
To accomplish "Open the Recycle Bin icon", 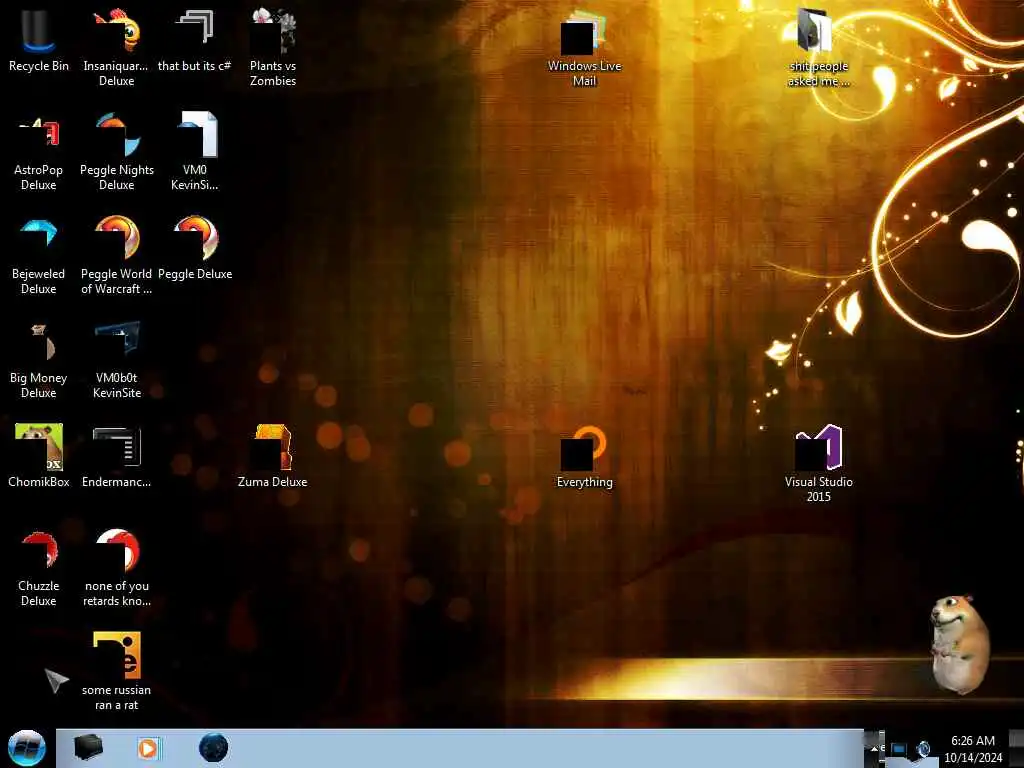I will tap(39, 40).
